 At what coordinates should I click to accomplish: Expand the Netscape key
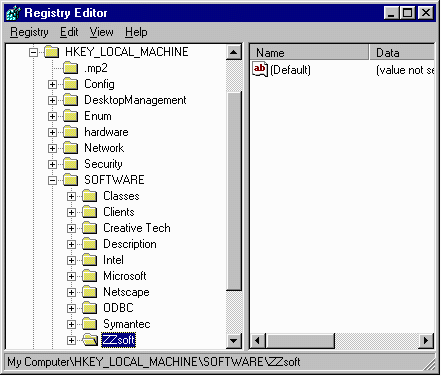click(71, 292)
